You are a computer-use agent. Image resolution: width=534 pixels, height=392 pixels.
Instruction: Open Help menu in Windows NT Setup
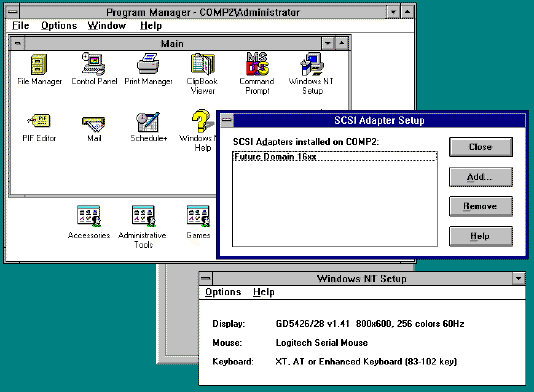(264, 292)
